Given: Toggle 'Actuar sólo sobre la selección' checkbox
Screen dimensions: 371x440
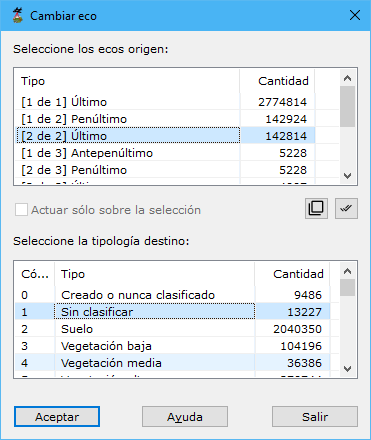Looking at the screenshot, I should pos(21,210).
